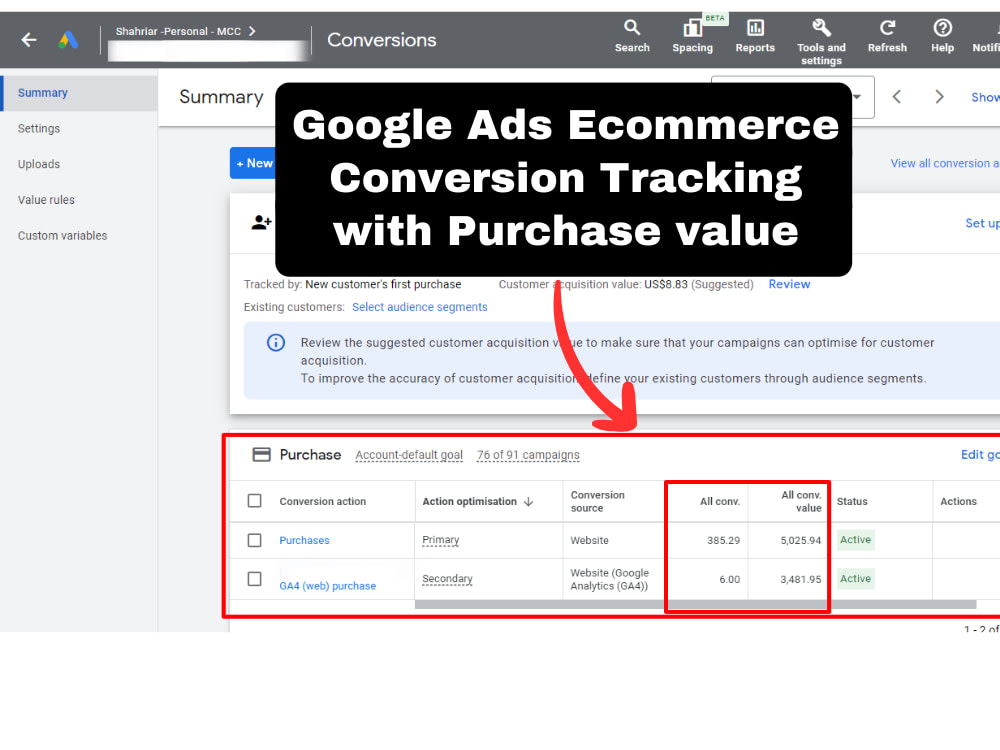Click the Conversions page title
Screen dimensions: 1000x750
pos(381,40)
